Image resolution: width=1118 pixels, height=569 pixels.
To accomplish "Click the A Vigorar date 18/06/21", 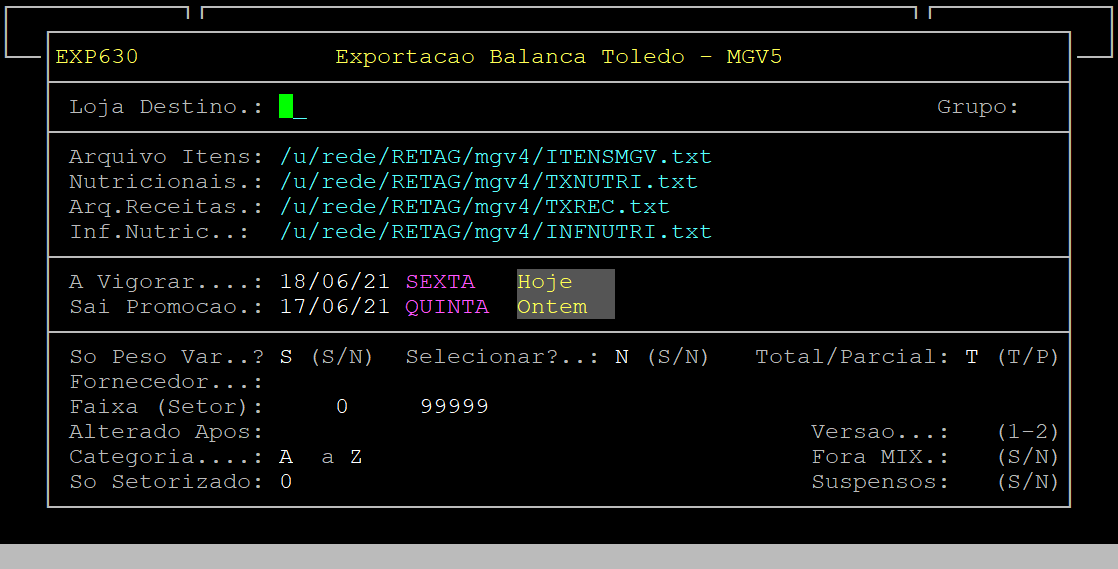I will [334, 282].
